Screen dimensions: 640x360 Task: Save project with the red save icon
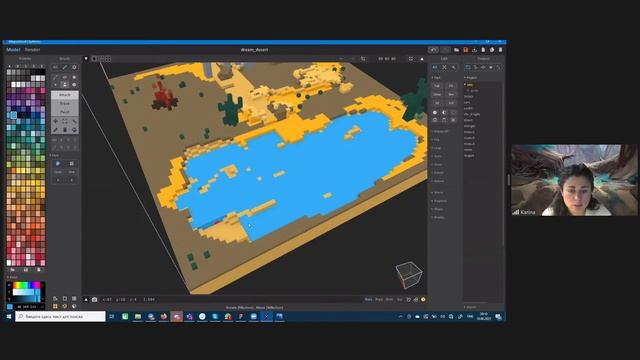click(x=465, y=50)
